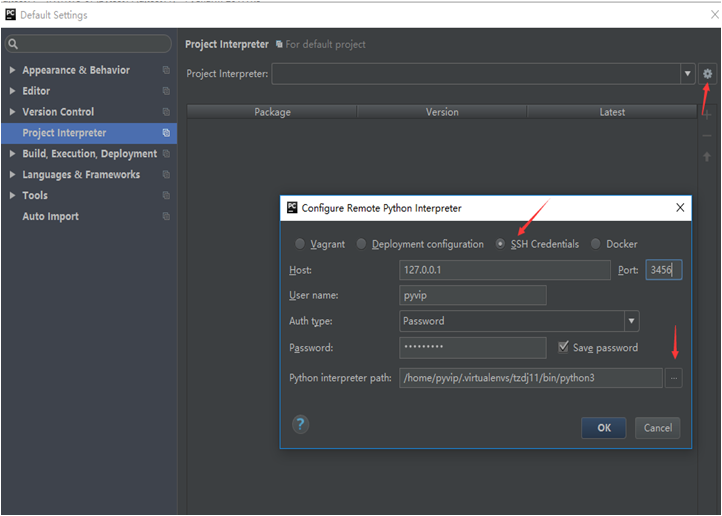This screenshot has width=722, height=516.
Task: Click the upgrade package arrow icon
Action: click(707, 157)
